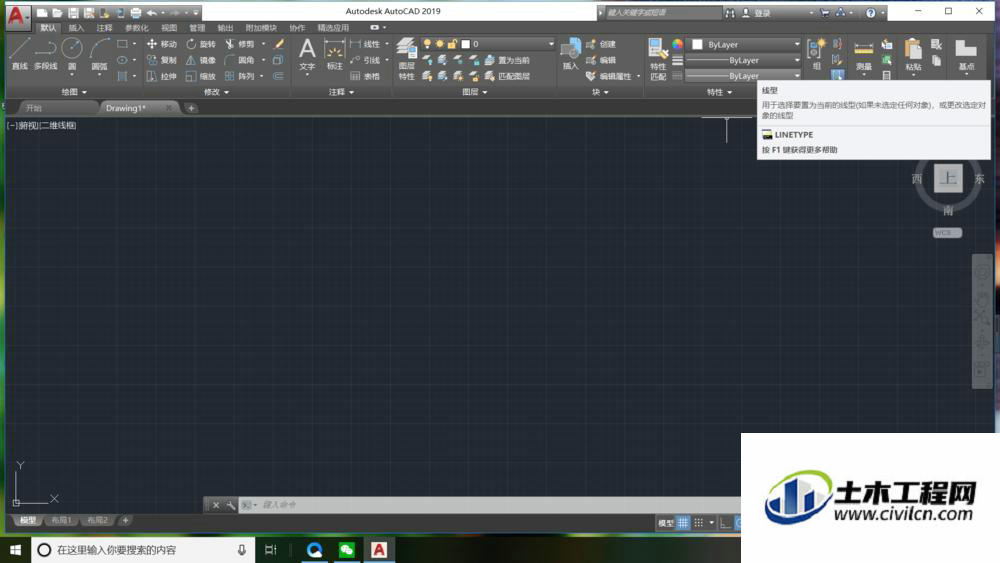Click the Stretch (拉伸) tool
This screenshot has height=563, width=1000.
161,76
